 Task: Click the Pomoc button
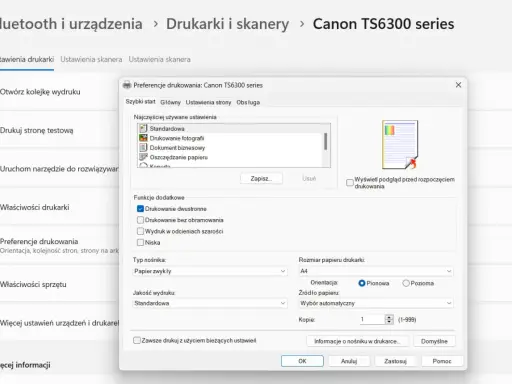coord(442,361)
